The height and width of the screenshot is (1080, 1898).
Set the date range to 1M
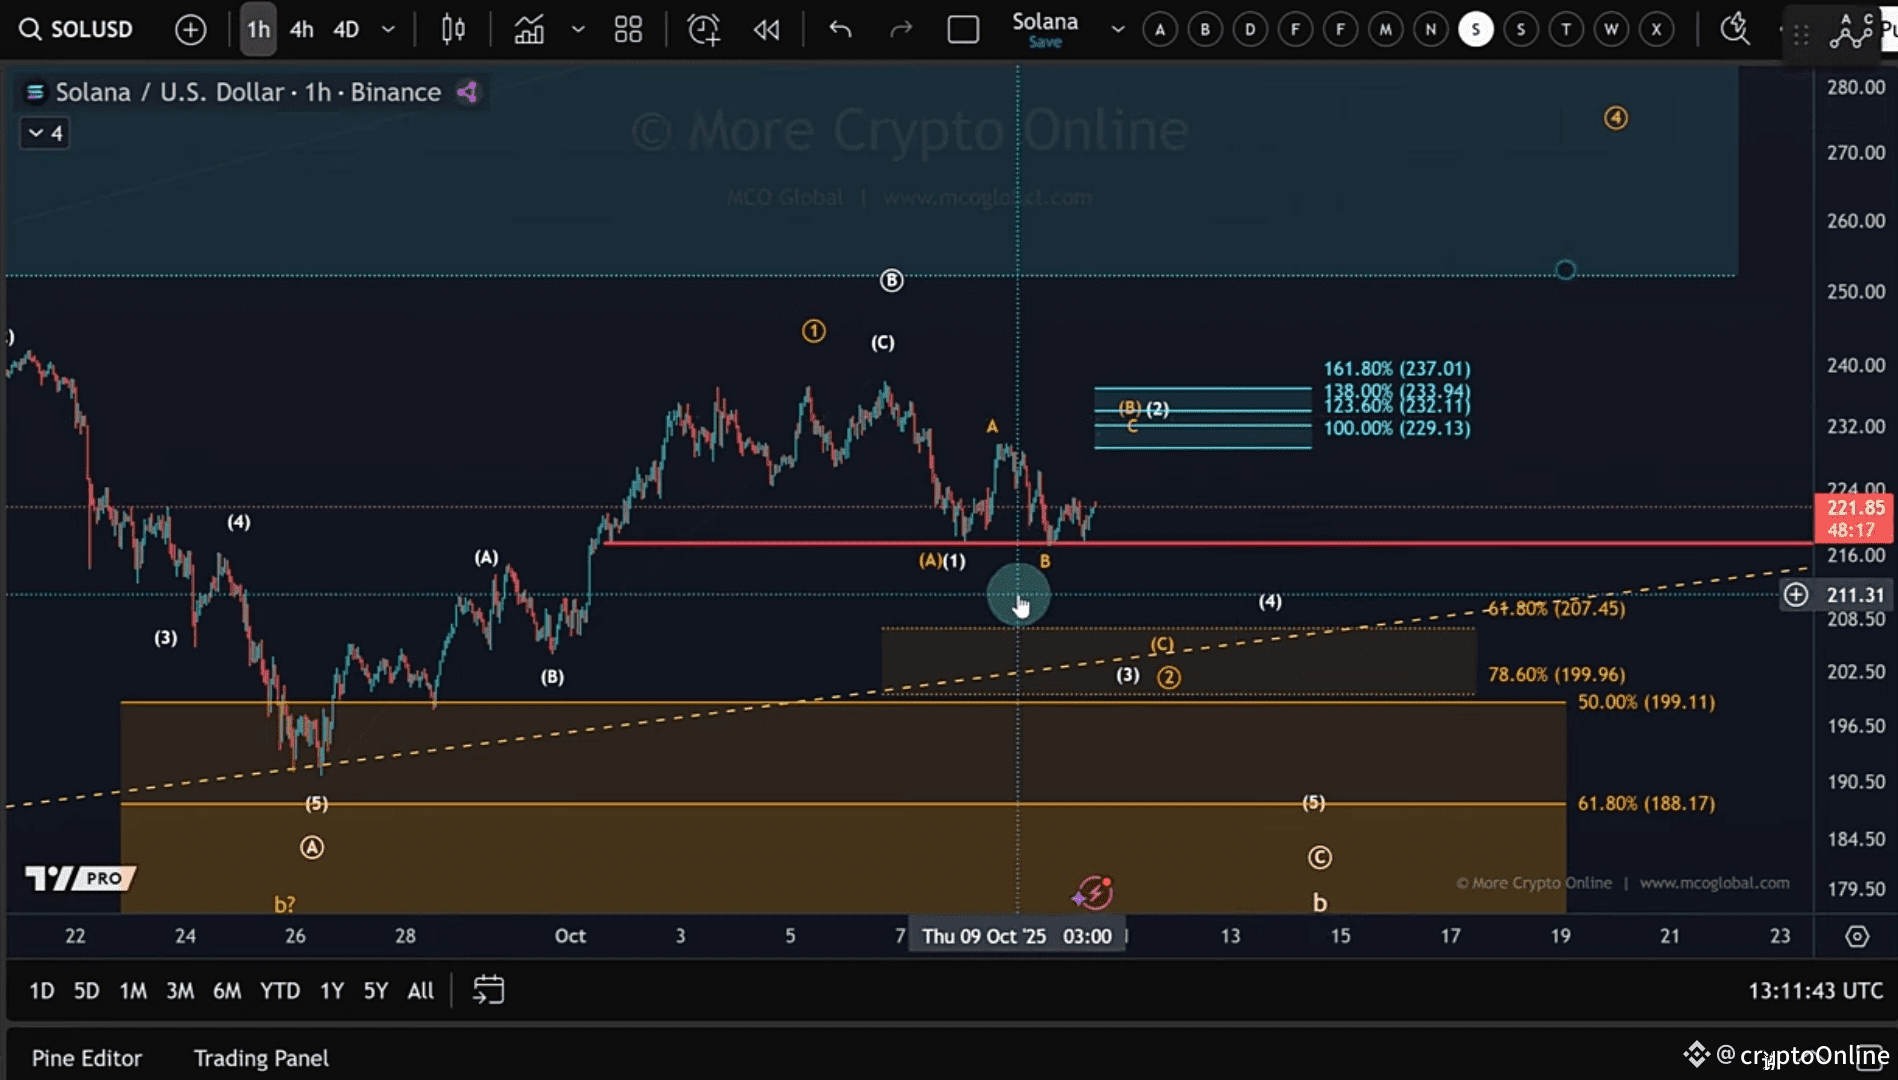pos(133,990)
